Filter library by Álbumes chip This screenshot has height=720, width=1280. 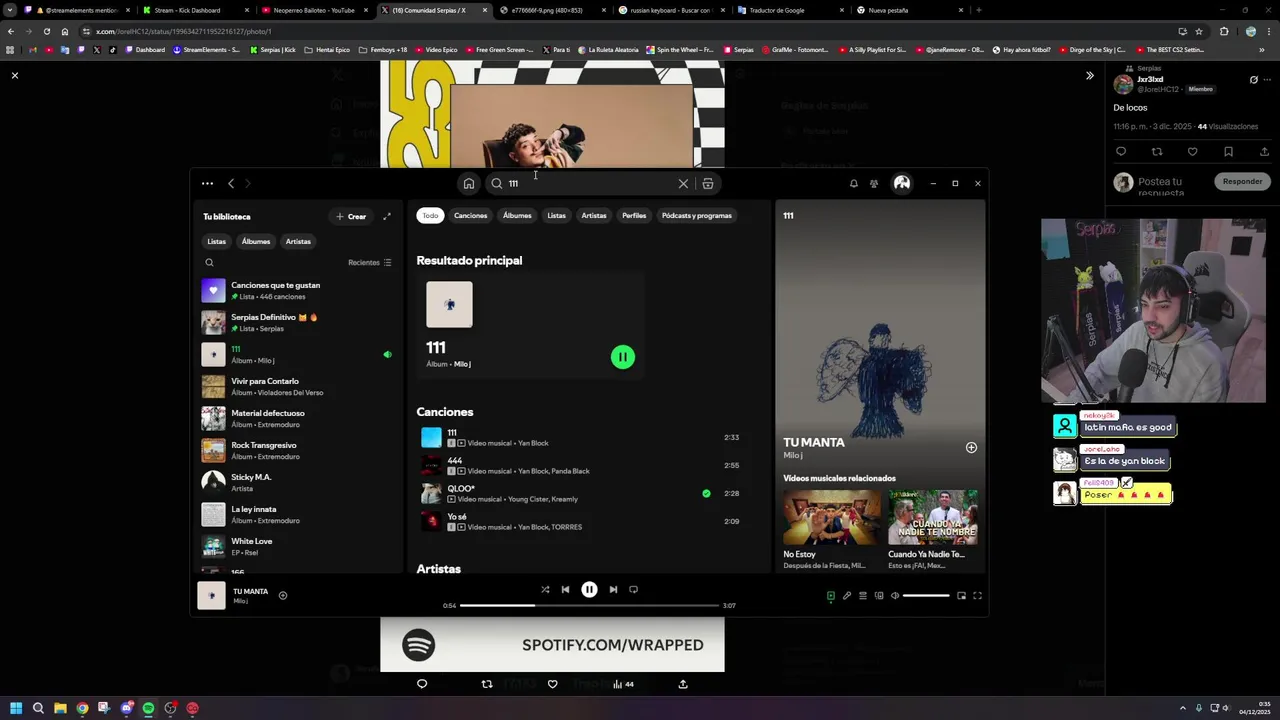click(256, 241)
